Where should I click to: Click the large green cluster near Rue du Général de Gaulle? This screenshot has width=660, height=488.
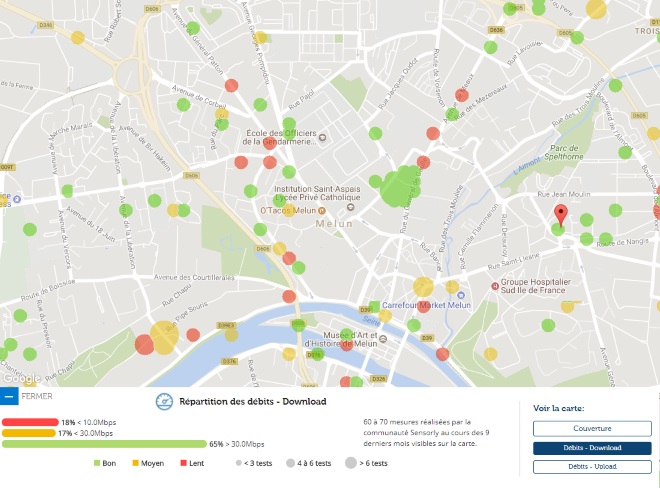coord(400,186)
